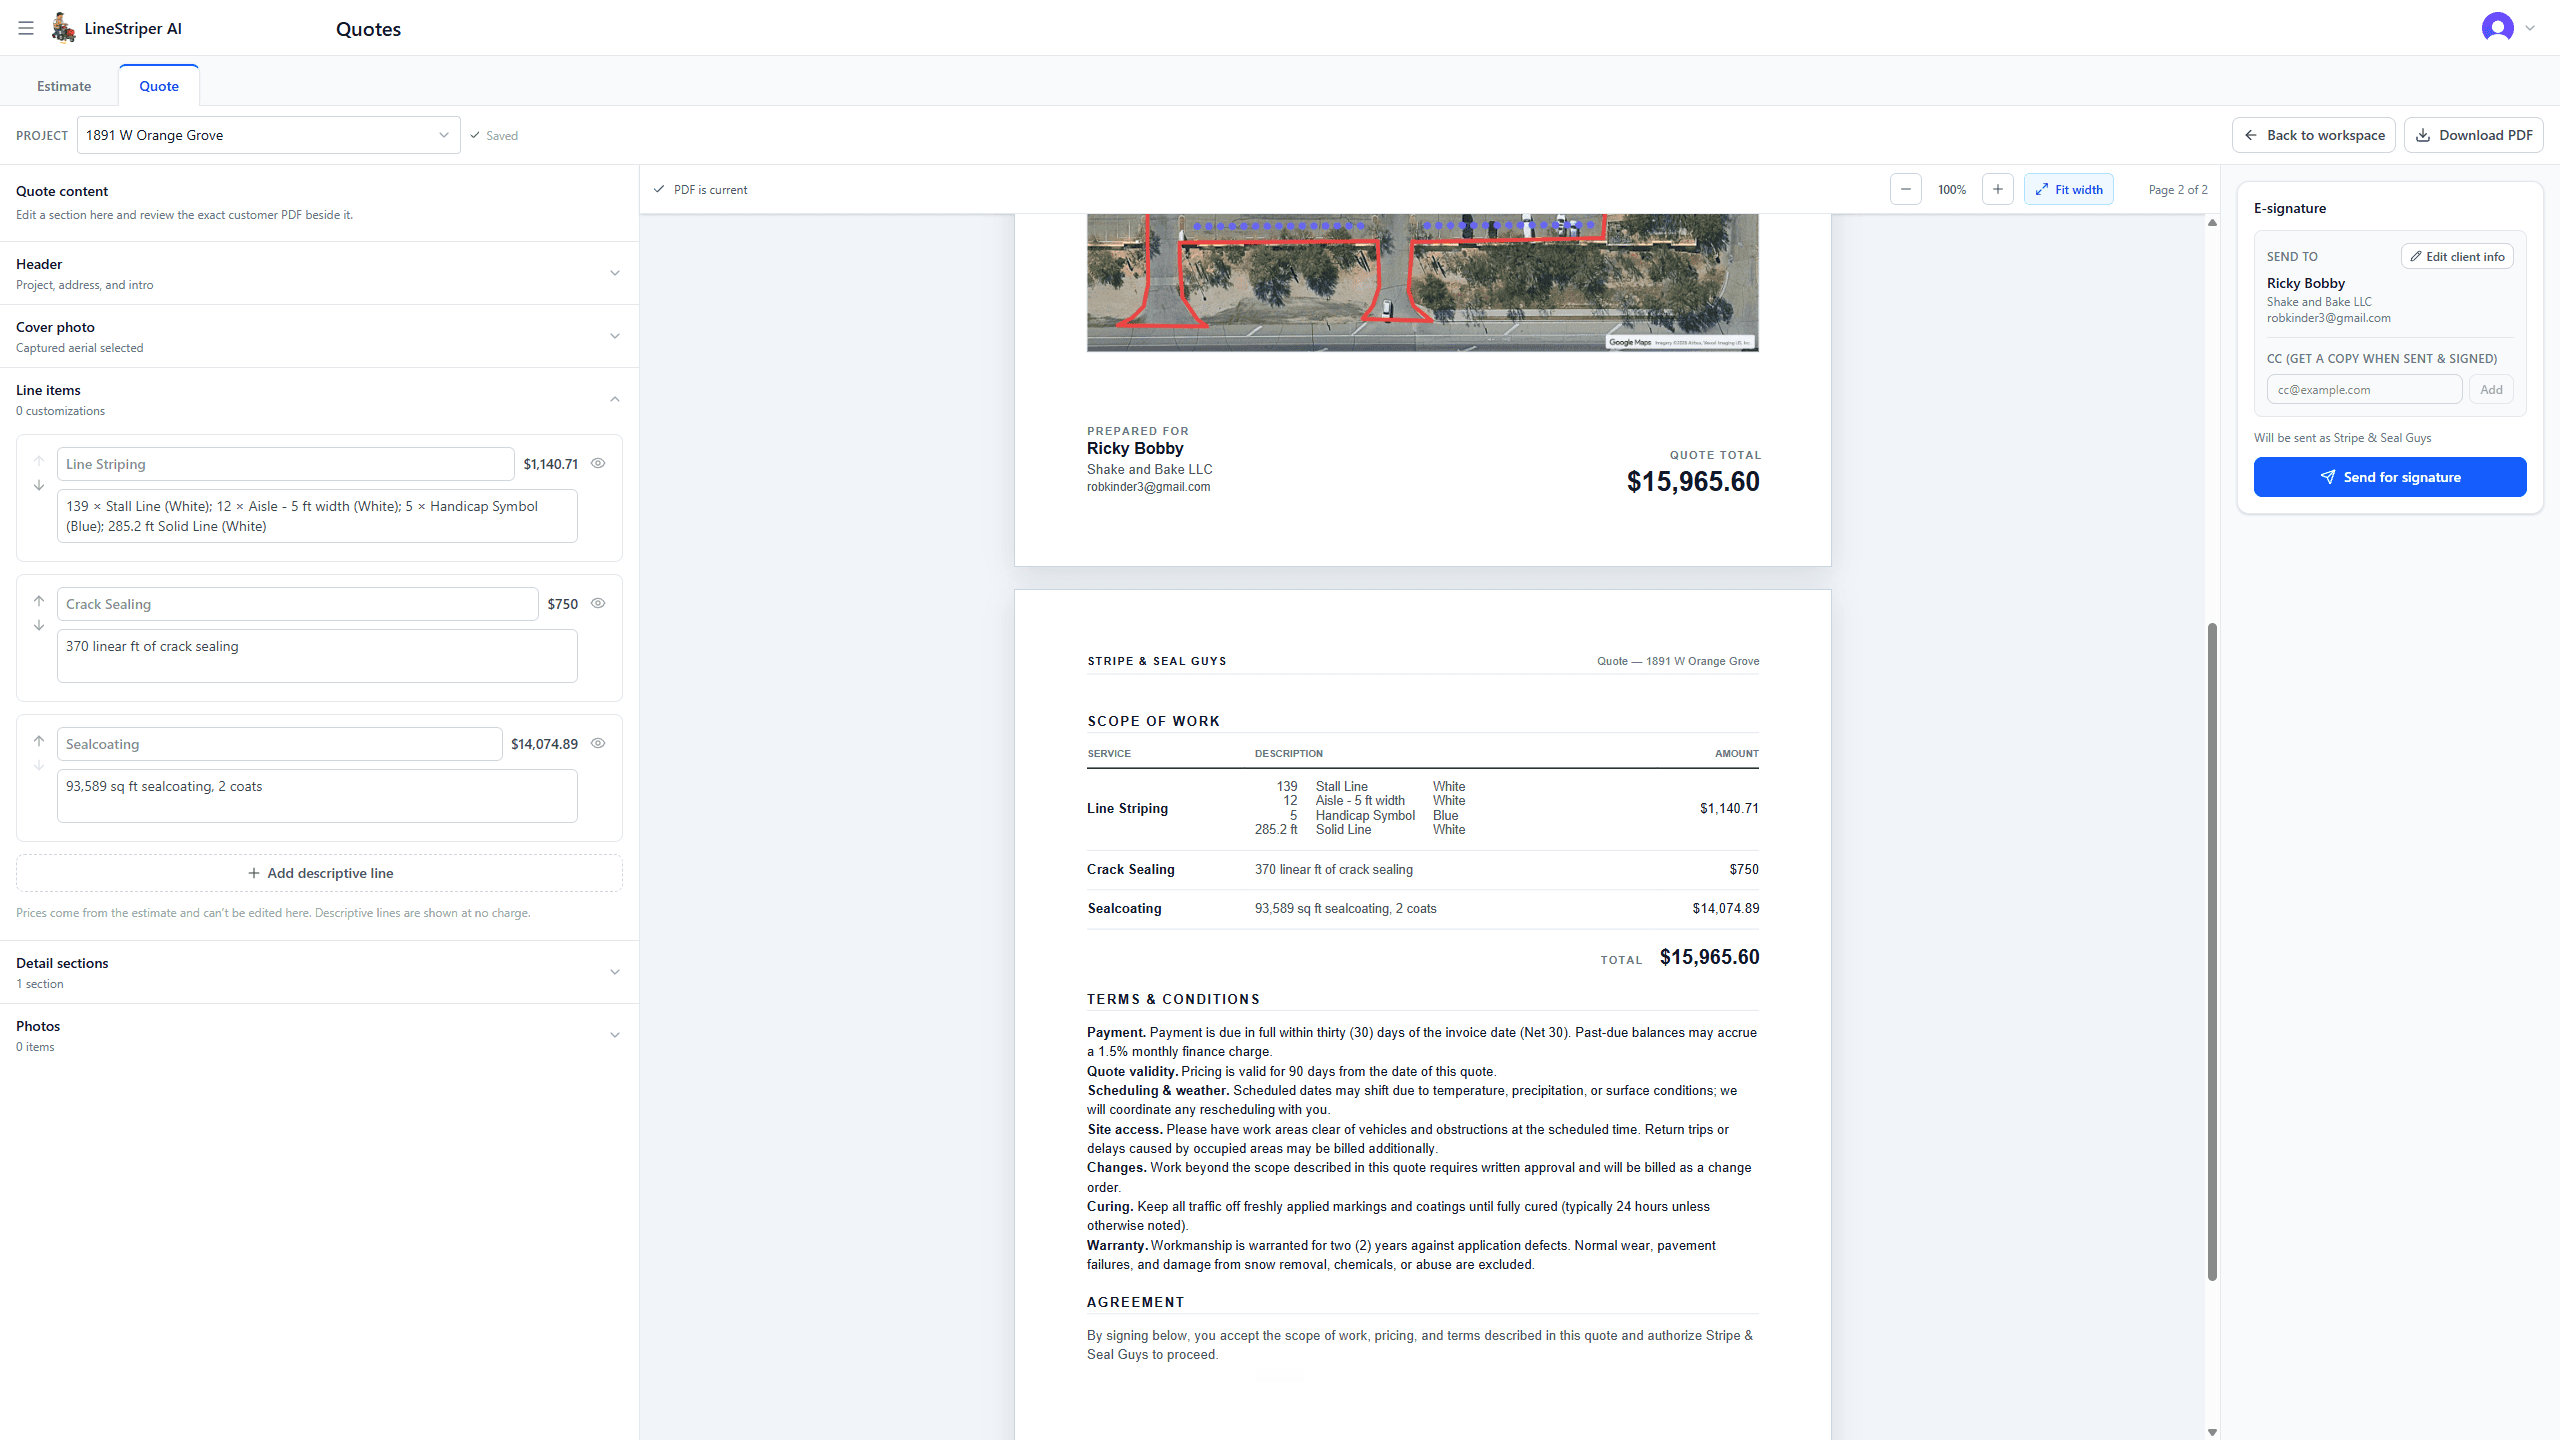The image size is (2560, 1440).
Task: Expand the Photos section
Action: tap(319, 1035)
